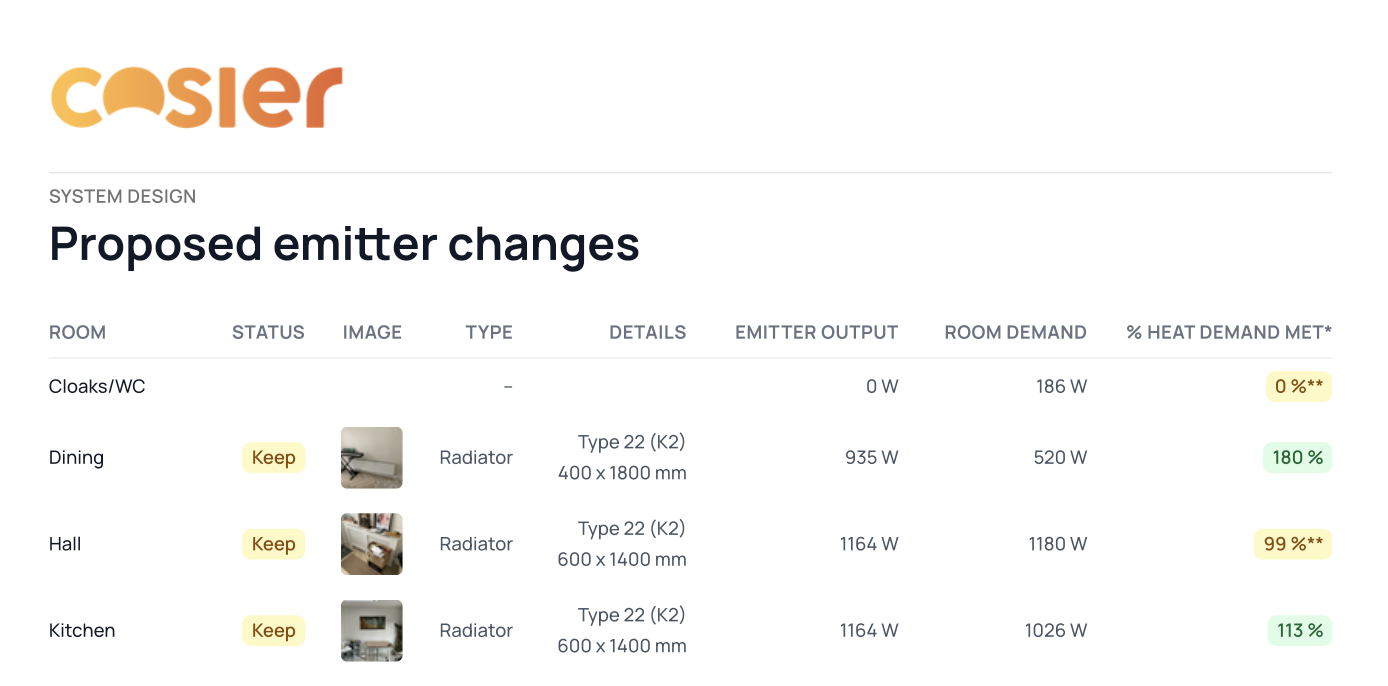Click the ROOM column header

77,333
